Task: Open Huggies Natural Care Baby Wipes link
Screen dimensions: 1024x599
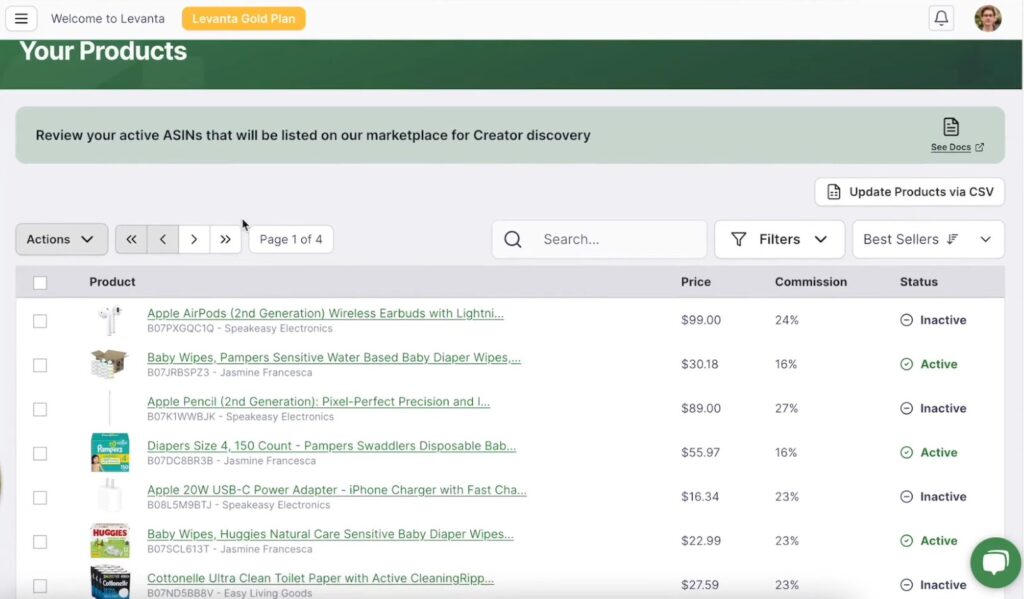Action: pyautogui.click(x=330, y=534)
